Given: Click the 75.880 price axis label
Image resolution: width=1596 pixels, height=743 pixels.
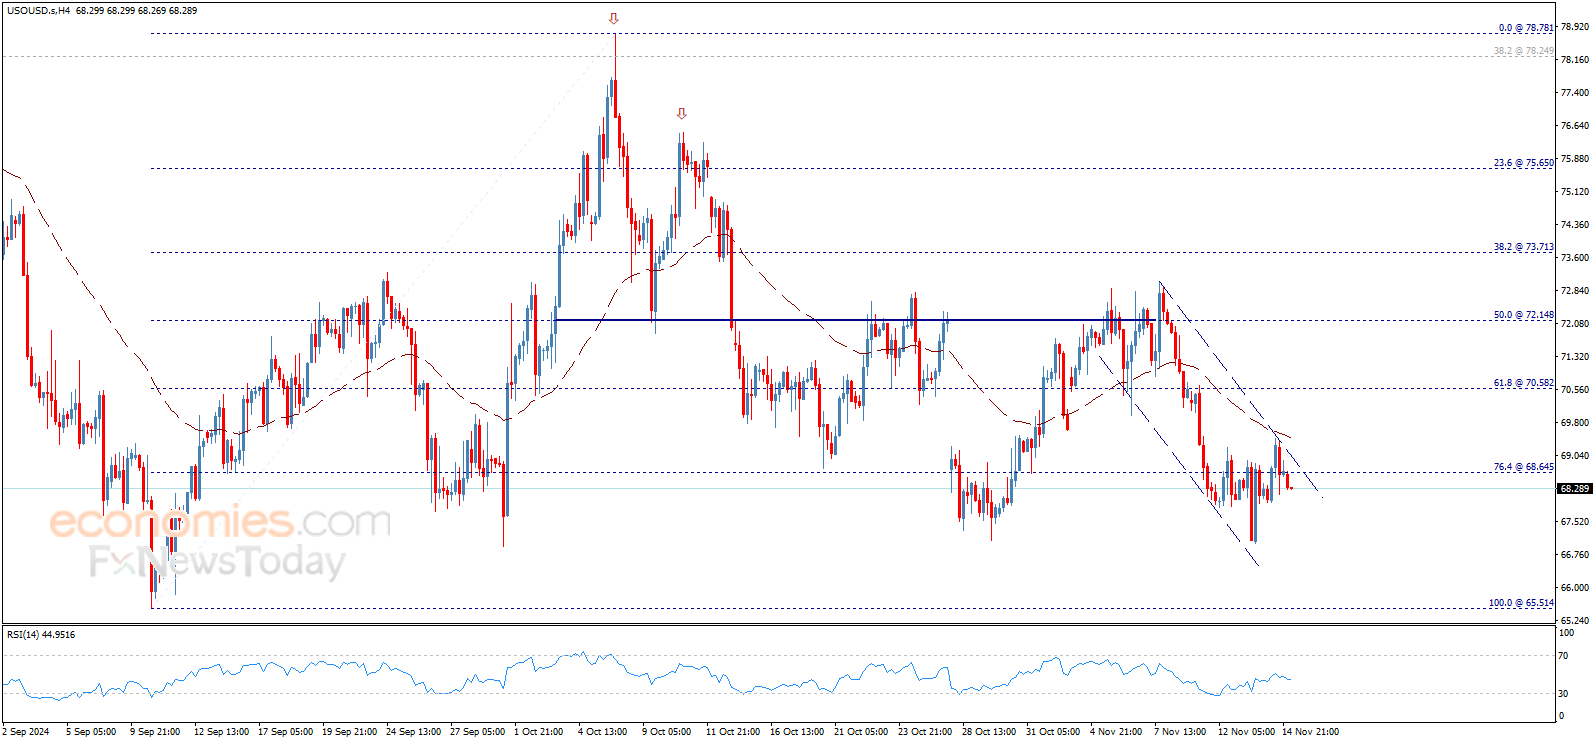Looking at the screenshot, I should (1575, 159).
